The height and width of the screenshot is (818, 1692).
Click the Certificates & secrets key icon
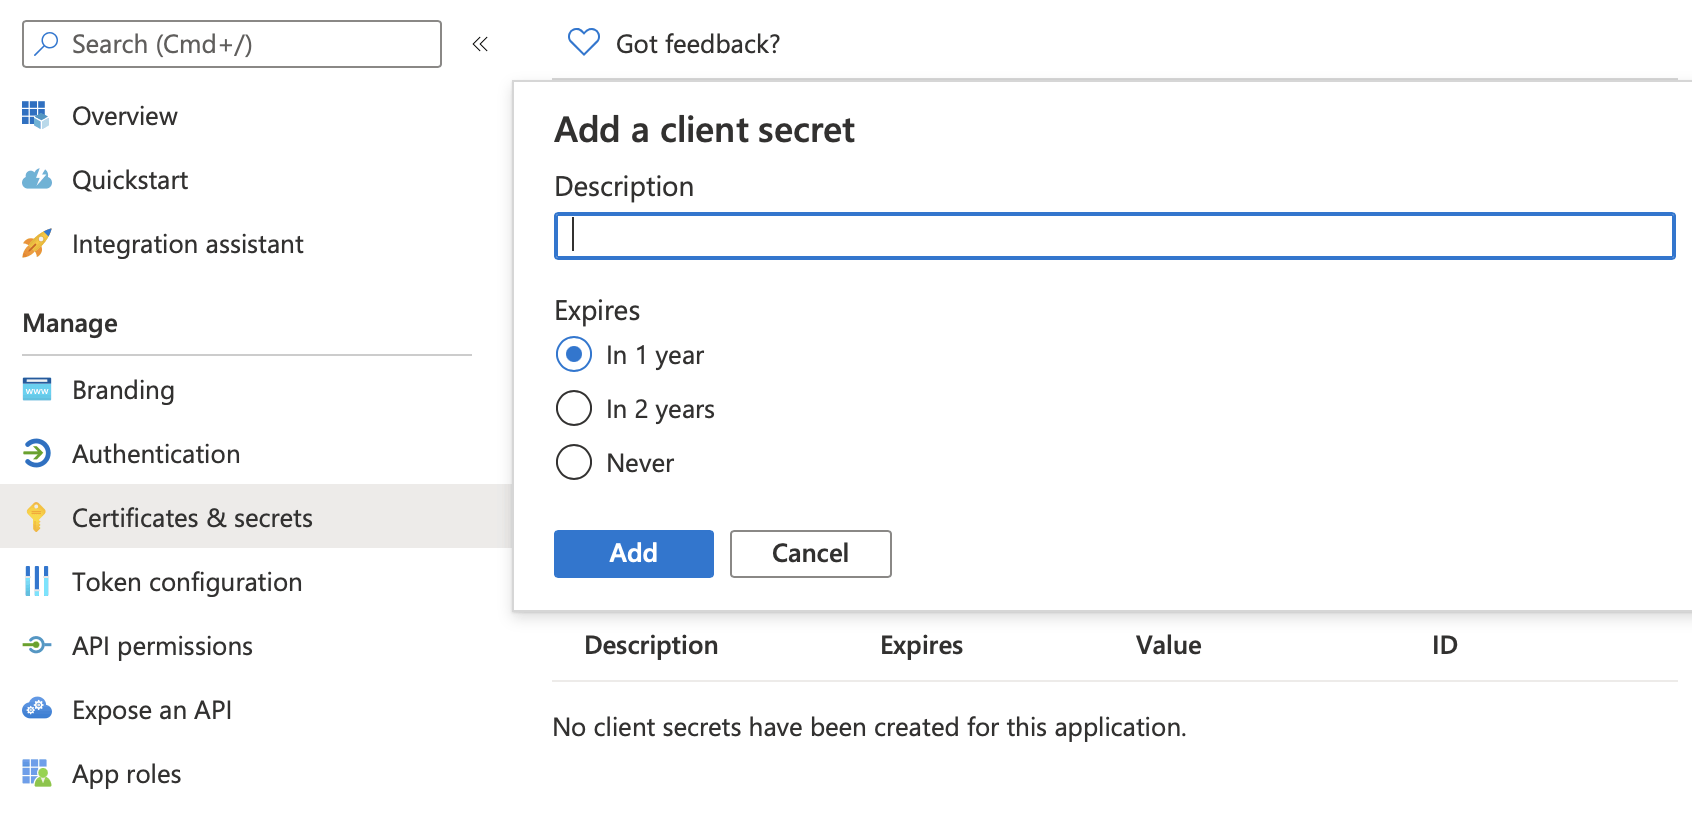(x=37, y=517)
